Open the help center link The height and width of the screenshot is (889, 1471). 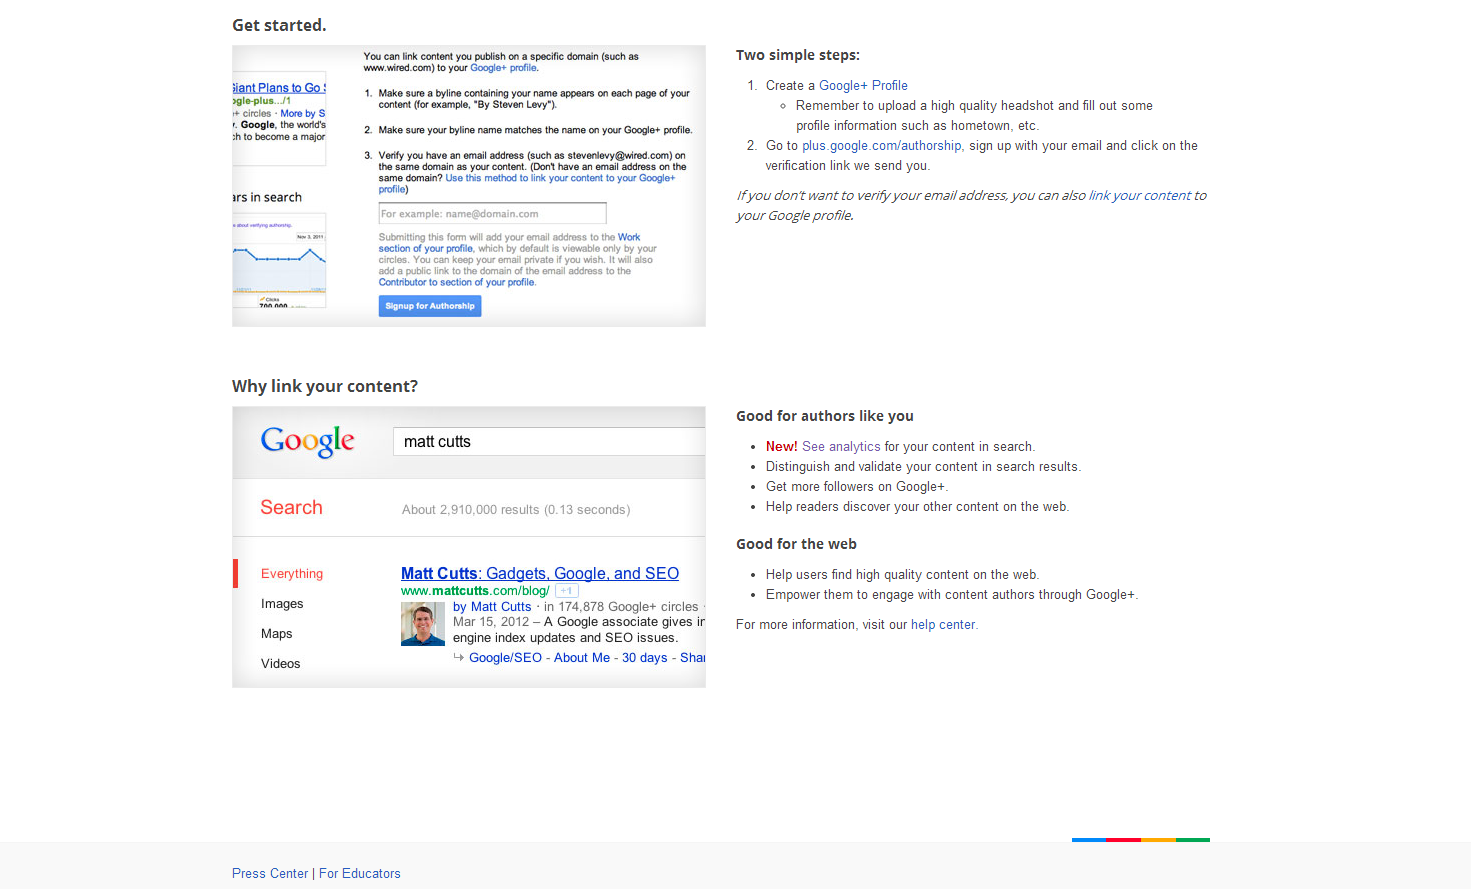943,625
